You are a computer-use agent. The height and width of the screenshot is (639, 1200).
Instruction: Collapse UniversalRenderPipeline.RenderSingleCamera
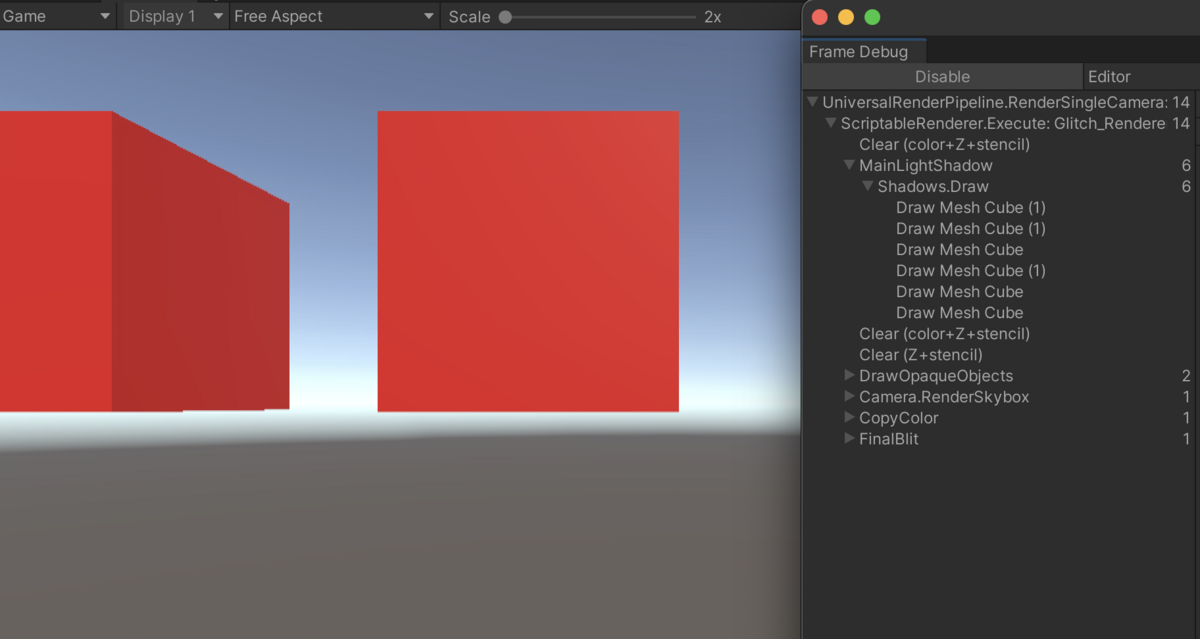pos(812,101)
